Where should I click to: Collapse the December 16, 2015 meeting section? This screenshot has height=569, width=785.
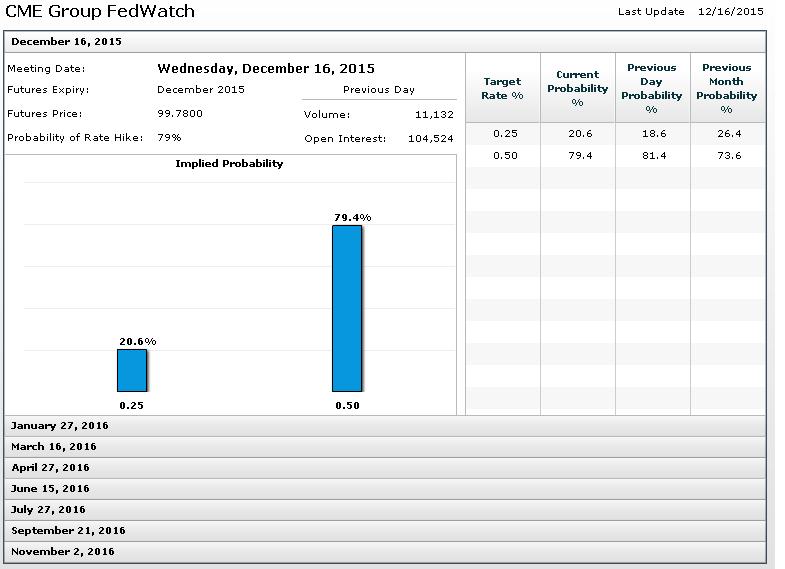(x=384, y=42)
